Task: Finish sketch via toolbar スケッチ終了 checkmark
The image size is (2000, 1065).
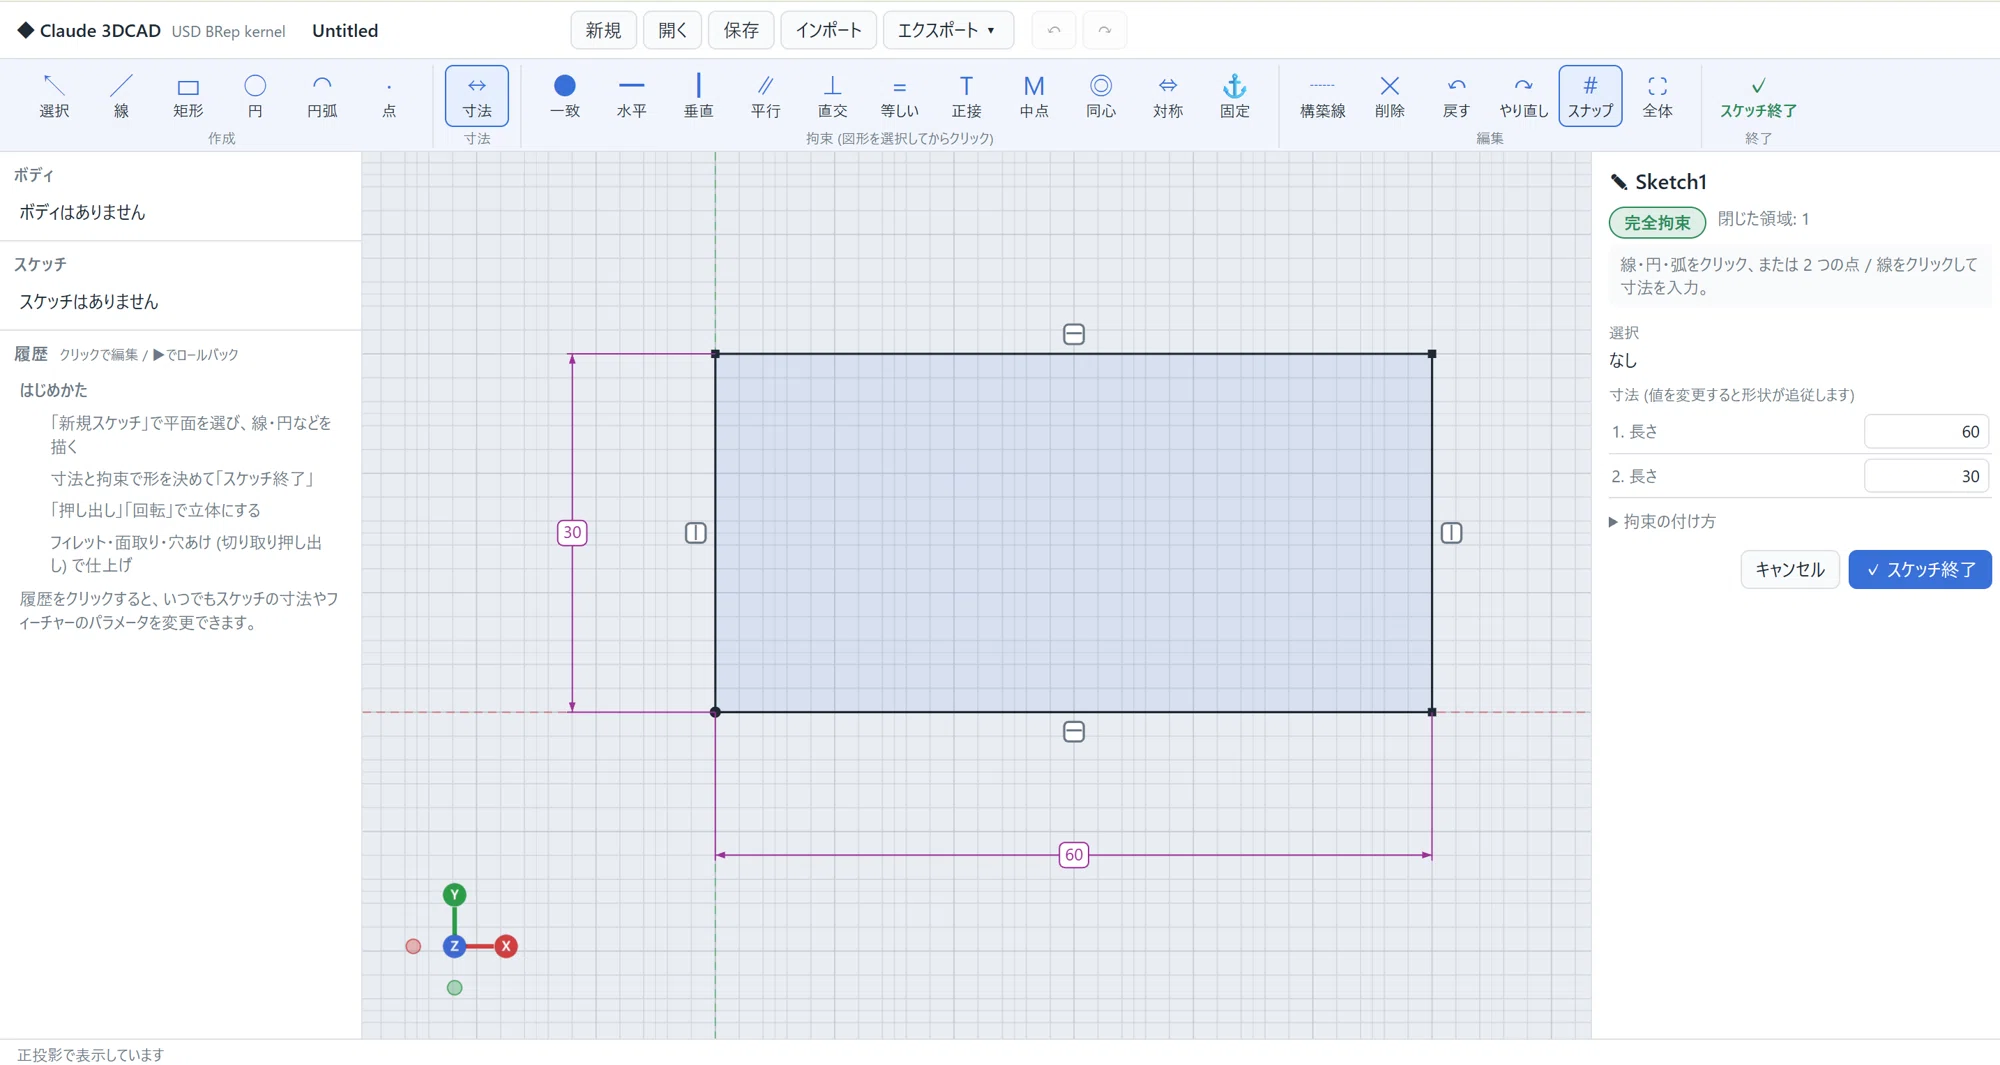Action: coord(1758,96)
